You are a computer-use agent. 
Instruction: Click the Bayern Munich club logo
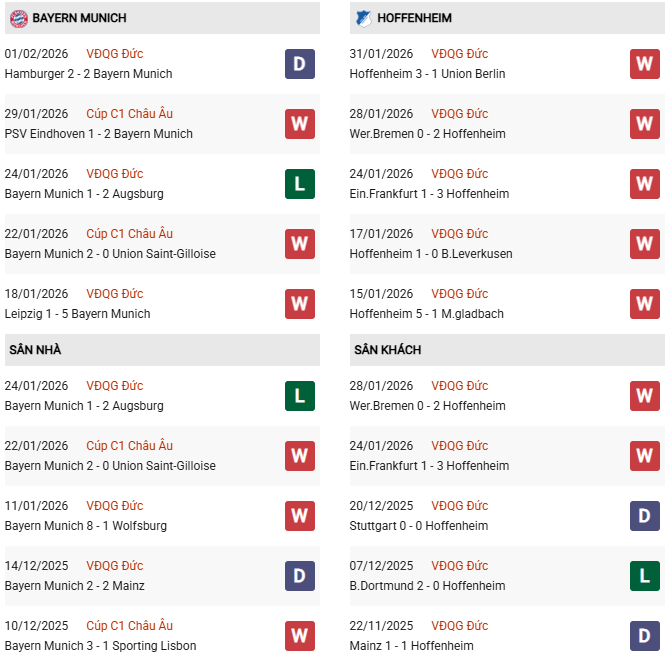coord(17,18)
